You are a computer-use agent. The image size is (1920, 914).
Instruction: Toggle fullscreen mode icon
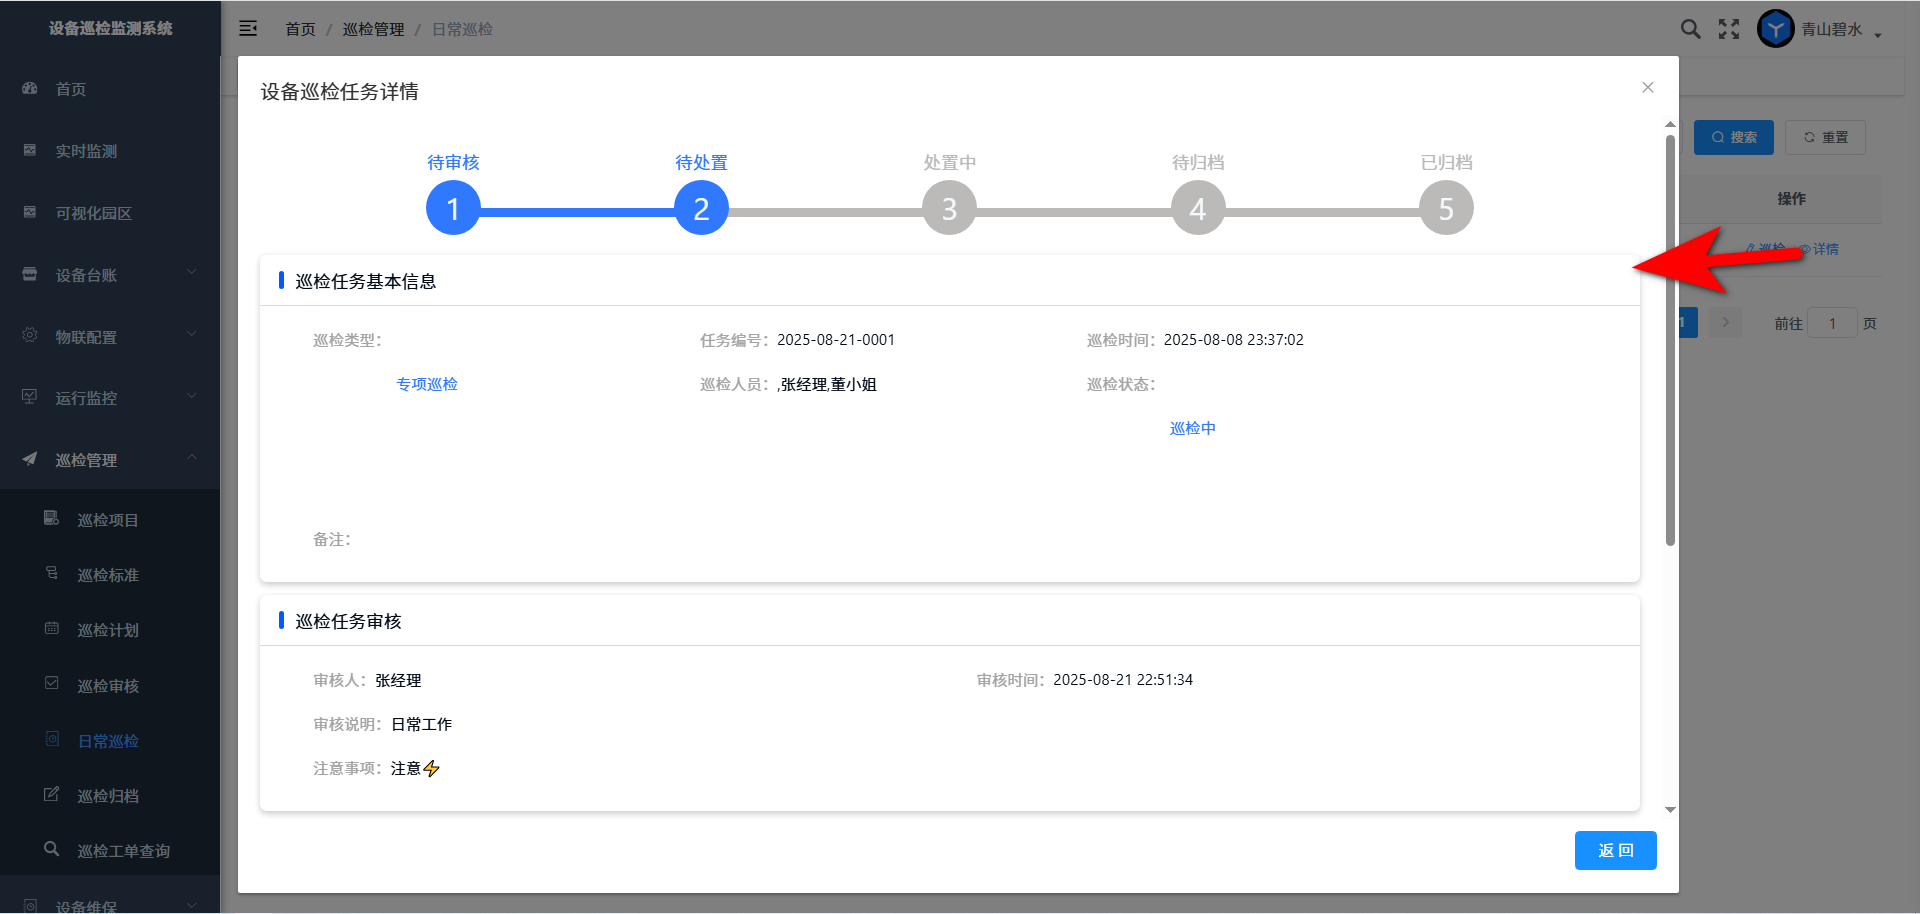pos(1729,29)
